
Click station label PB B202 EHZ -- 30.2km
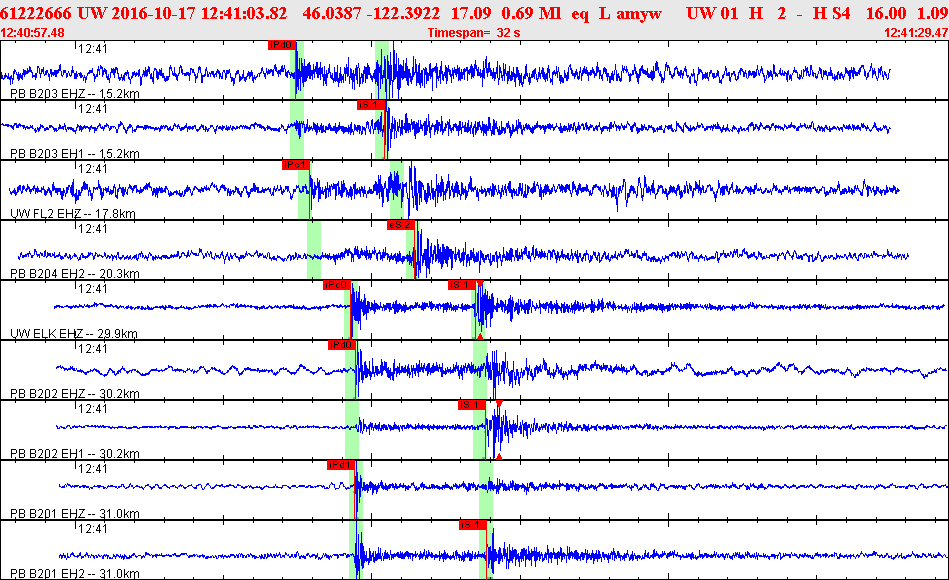tap(75, 394)
